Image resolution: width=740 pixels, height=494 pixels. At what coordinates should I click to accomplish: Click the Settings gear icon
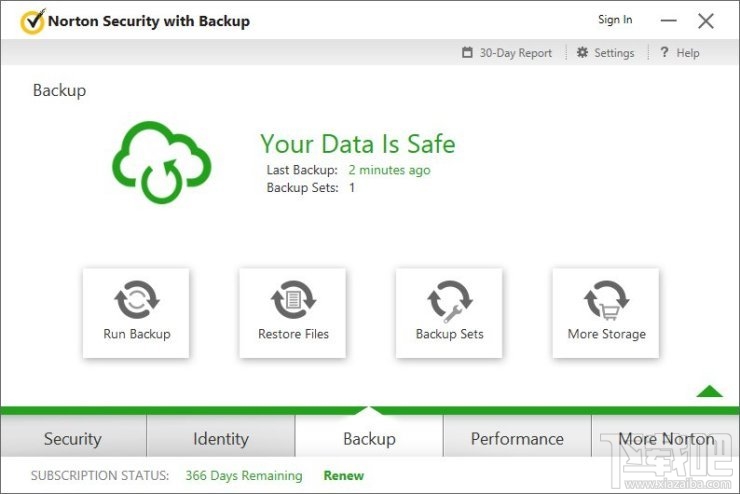click(582, 52)
